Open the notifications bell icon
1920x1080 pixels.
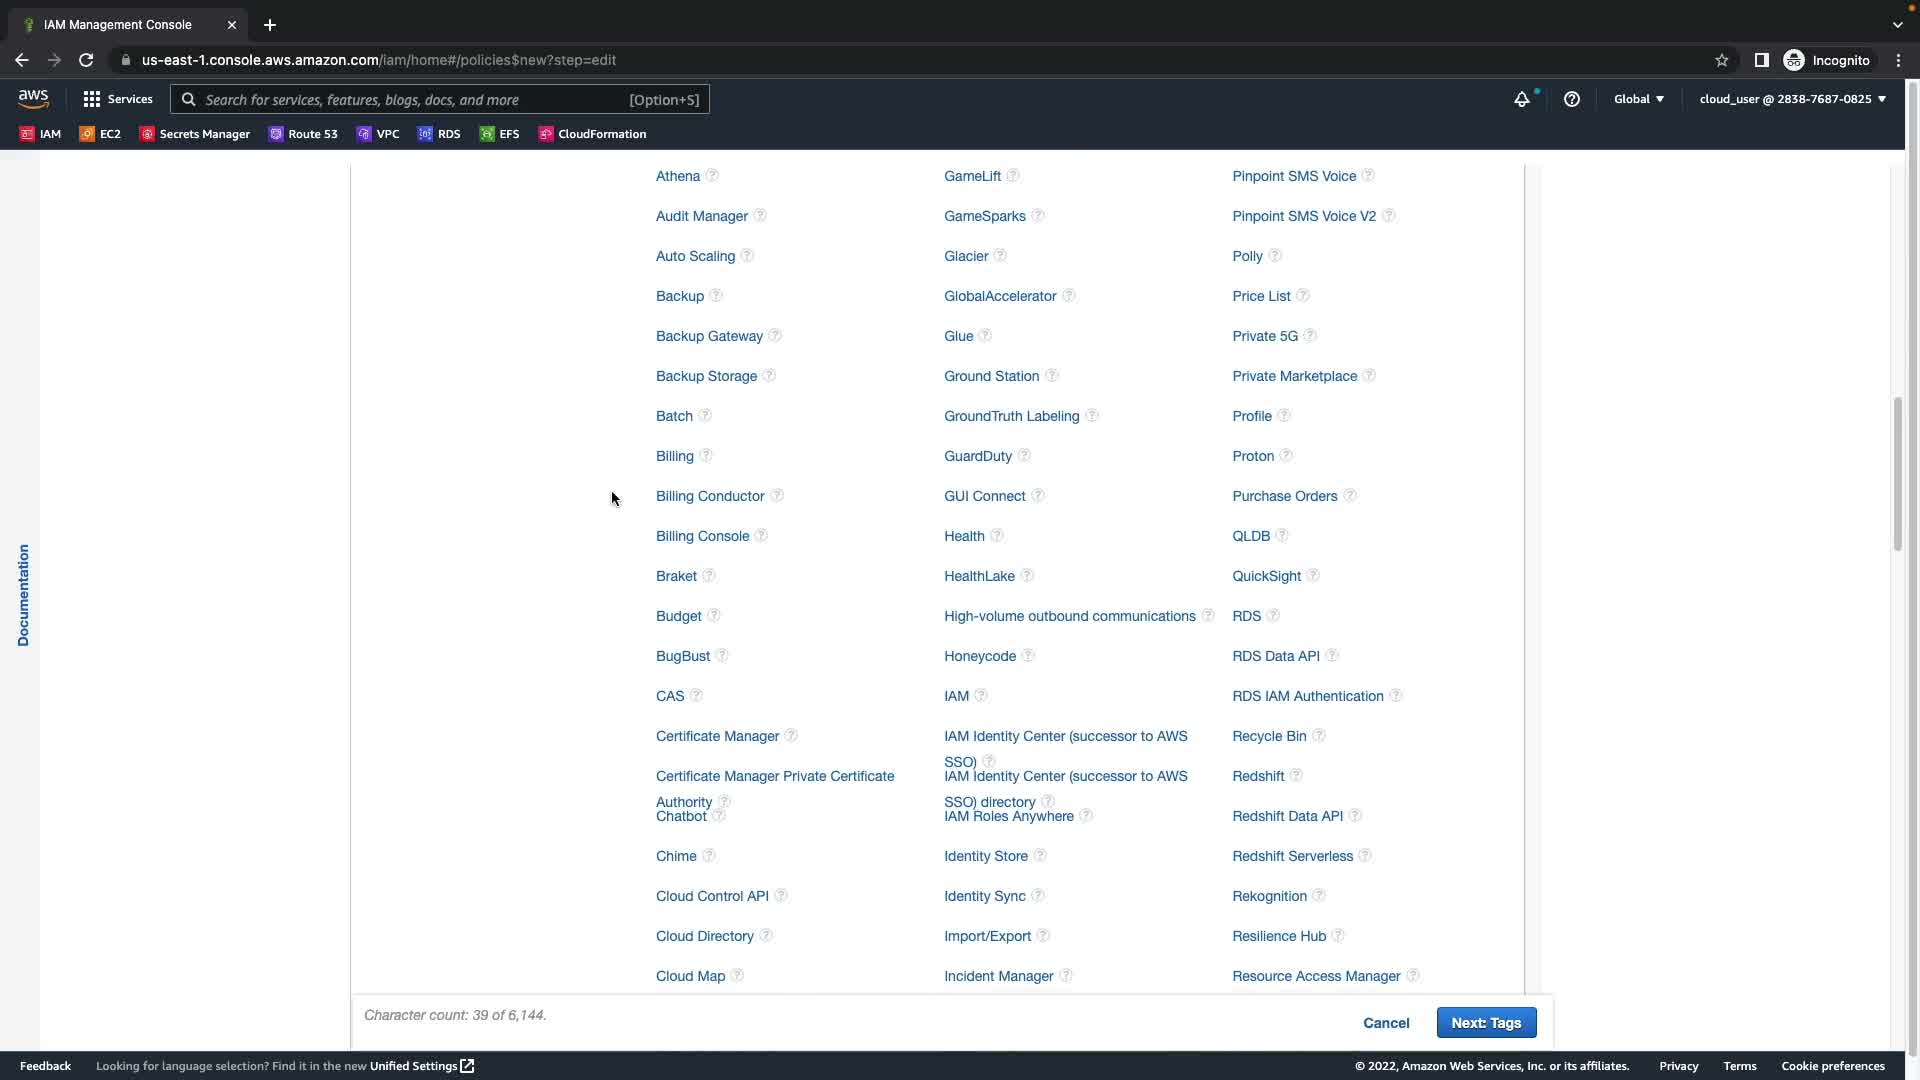[1521, 99]
